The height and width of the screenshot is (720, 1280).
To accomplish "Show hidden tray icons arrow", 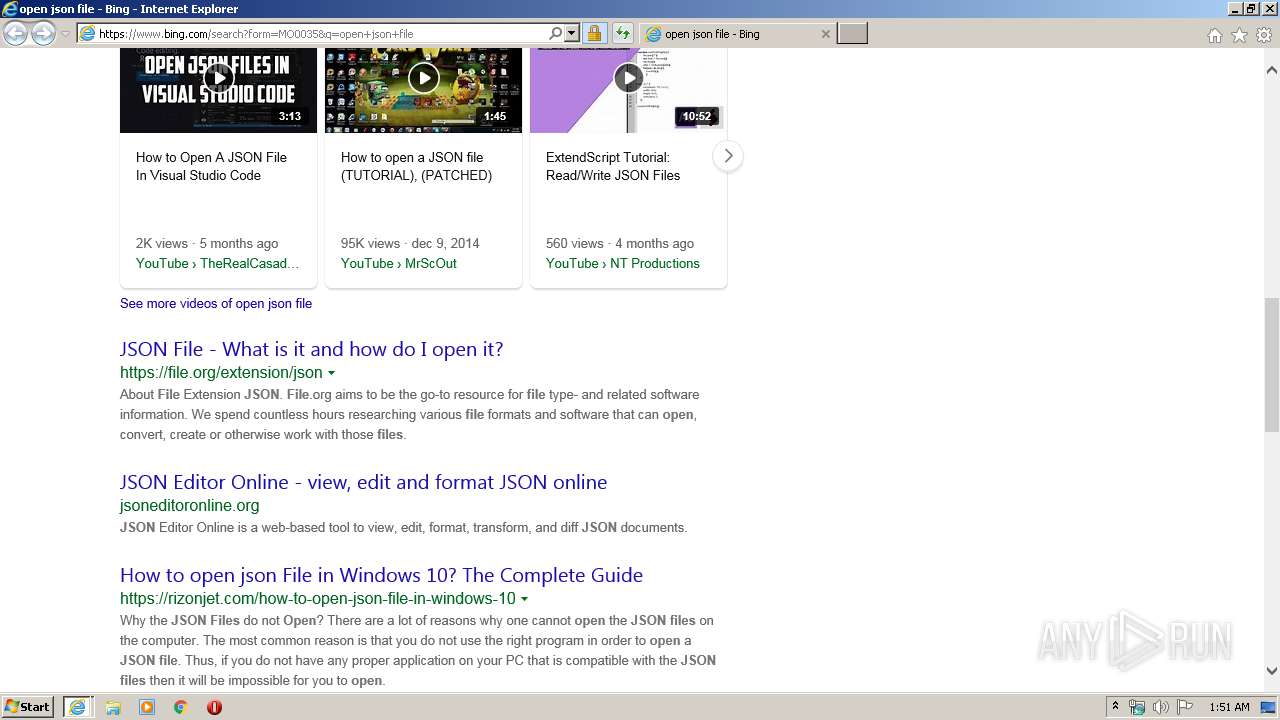I will point(1115,707).
